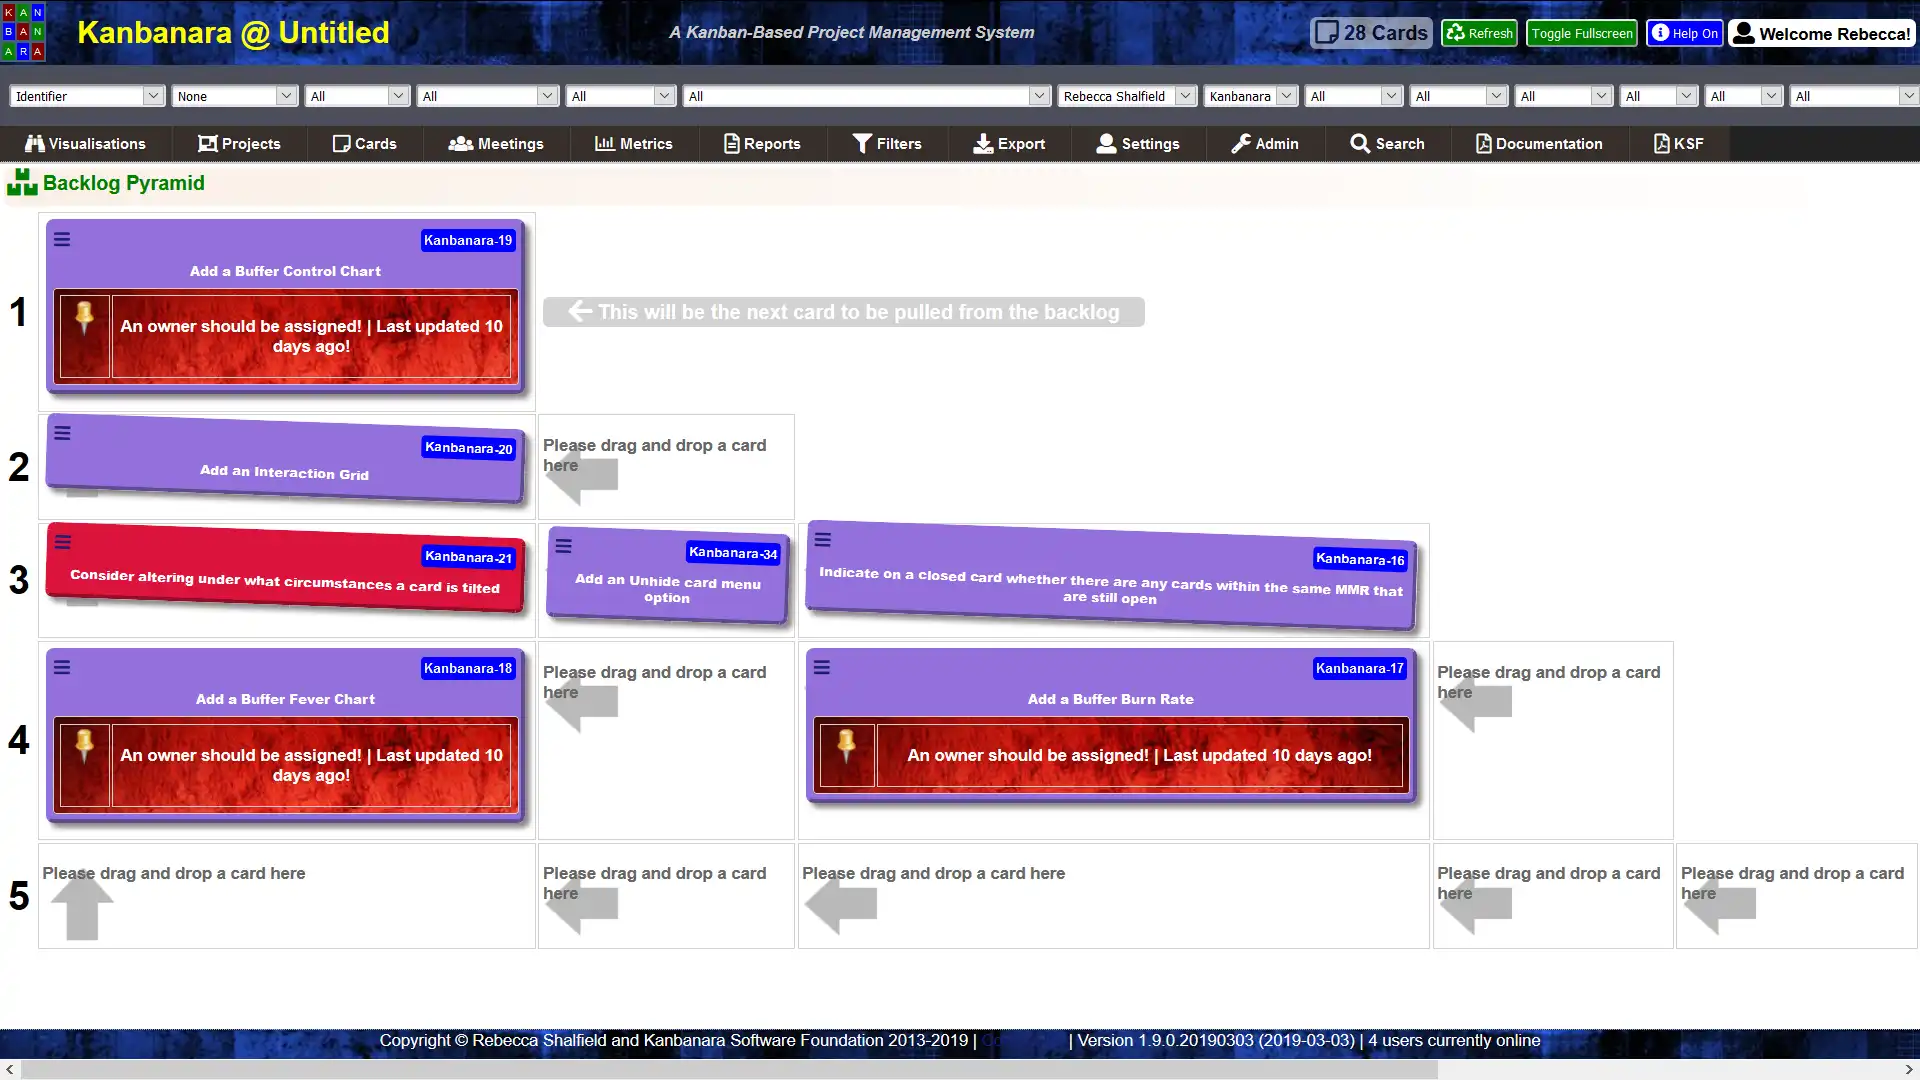Toggle Fullscreen mode button

pos(1581,33)
